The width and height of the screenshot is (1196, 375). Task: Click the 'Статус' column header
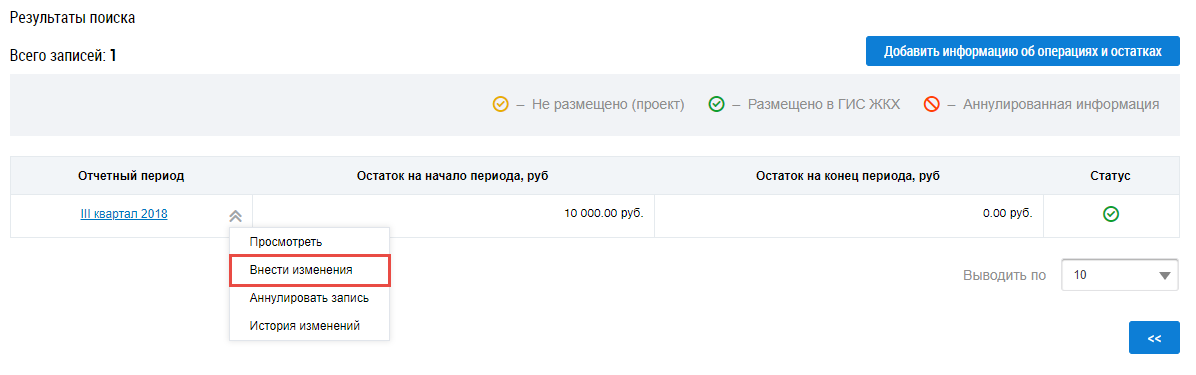1111,176
